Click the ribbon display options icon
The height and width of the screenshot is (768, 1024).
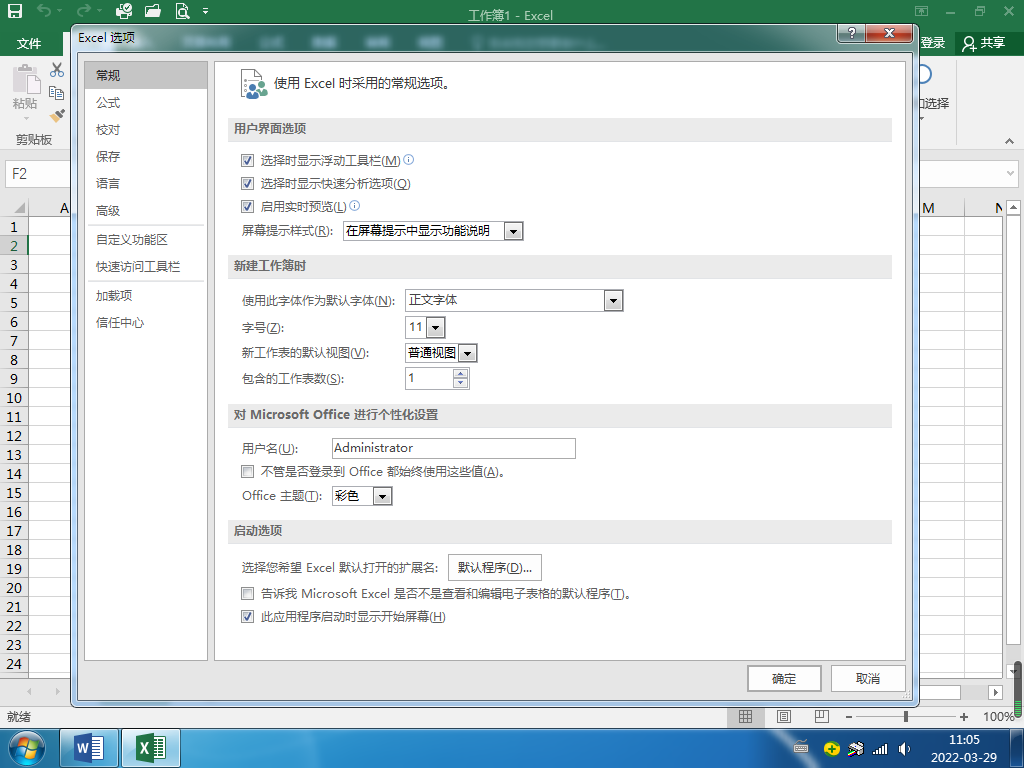click(x=921, y=11)
